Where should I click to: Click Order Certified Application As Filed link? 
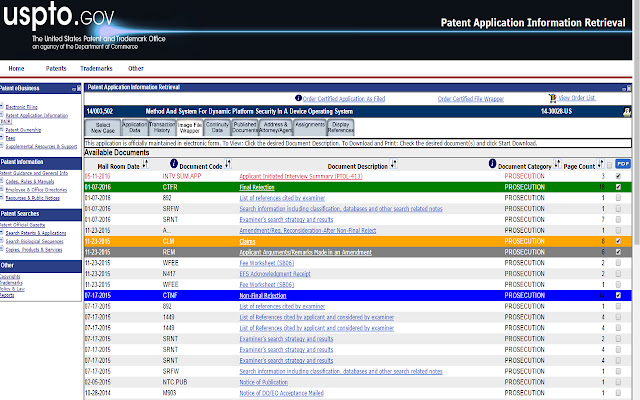coord(344,99)
